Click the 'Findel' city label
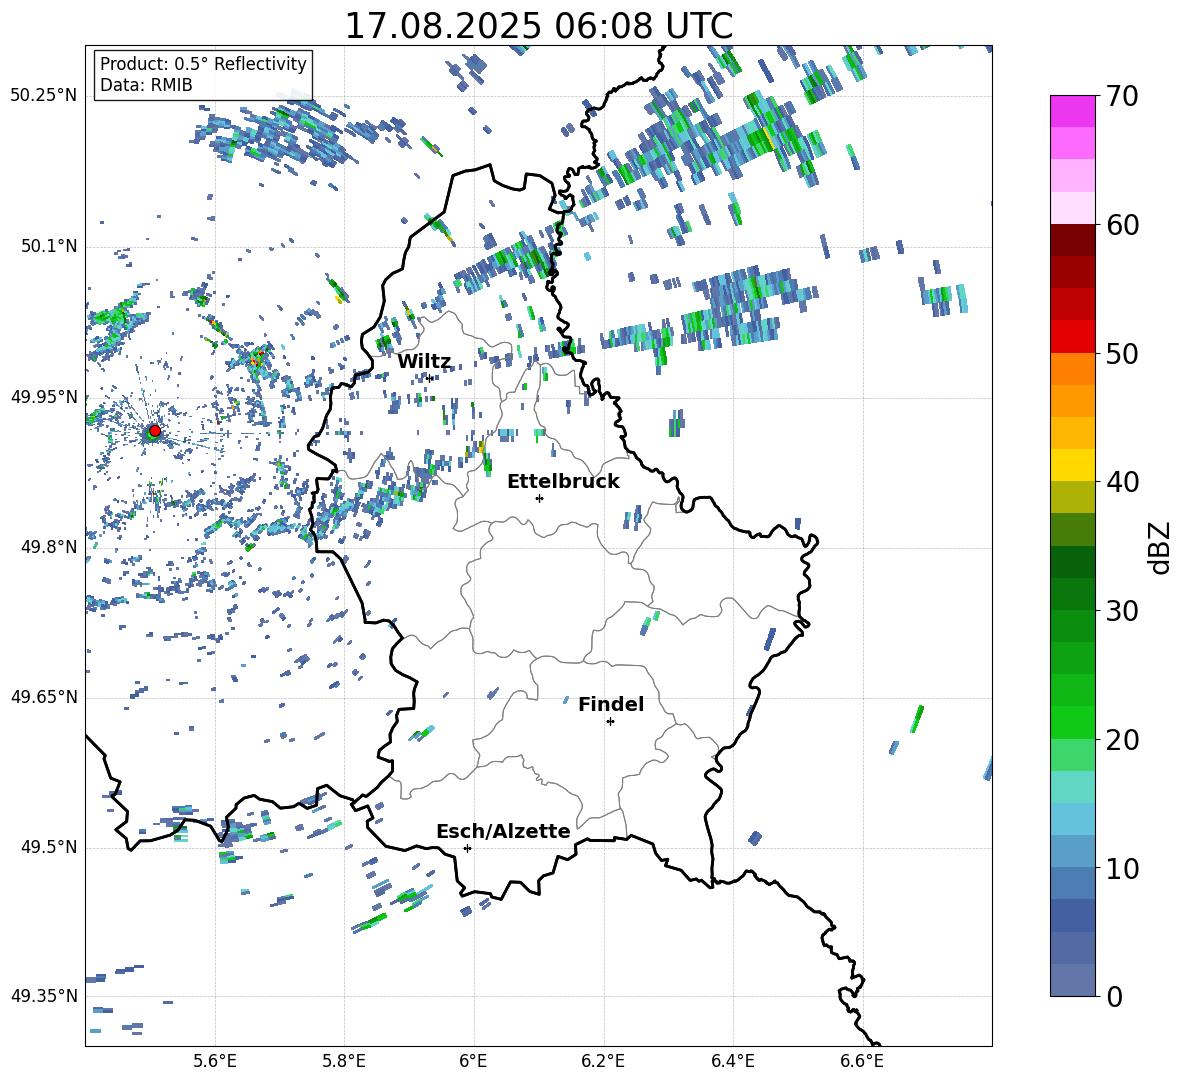Viewport: 1184px width, 1081px height. coord(611,704)
